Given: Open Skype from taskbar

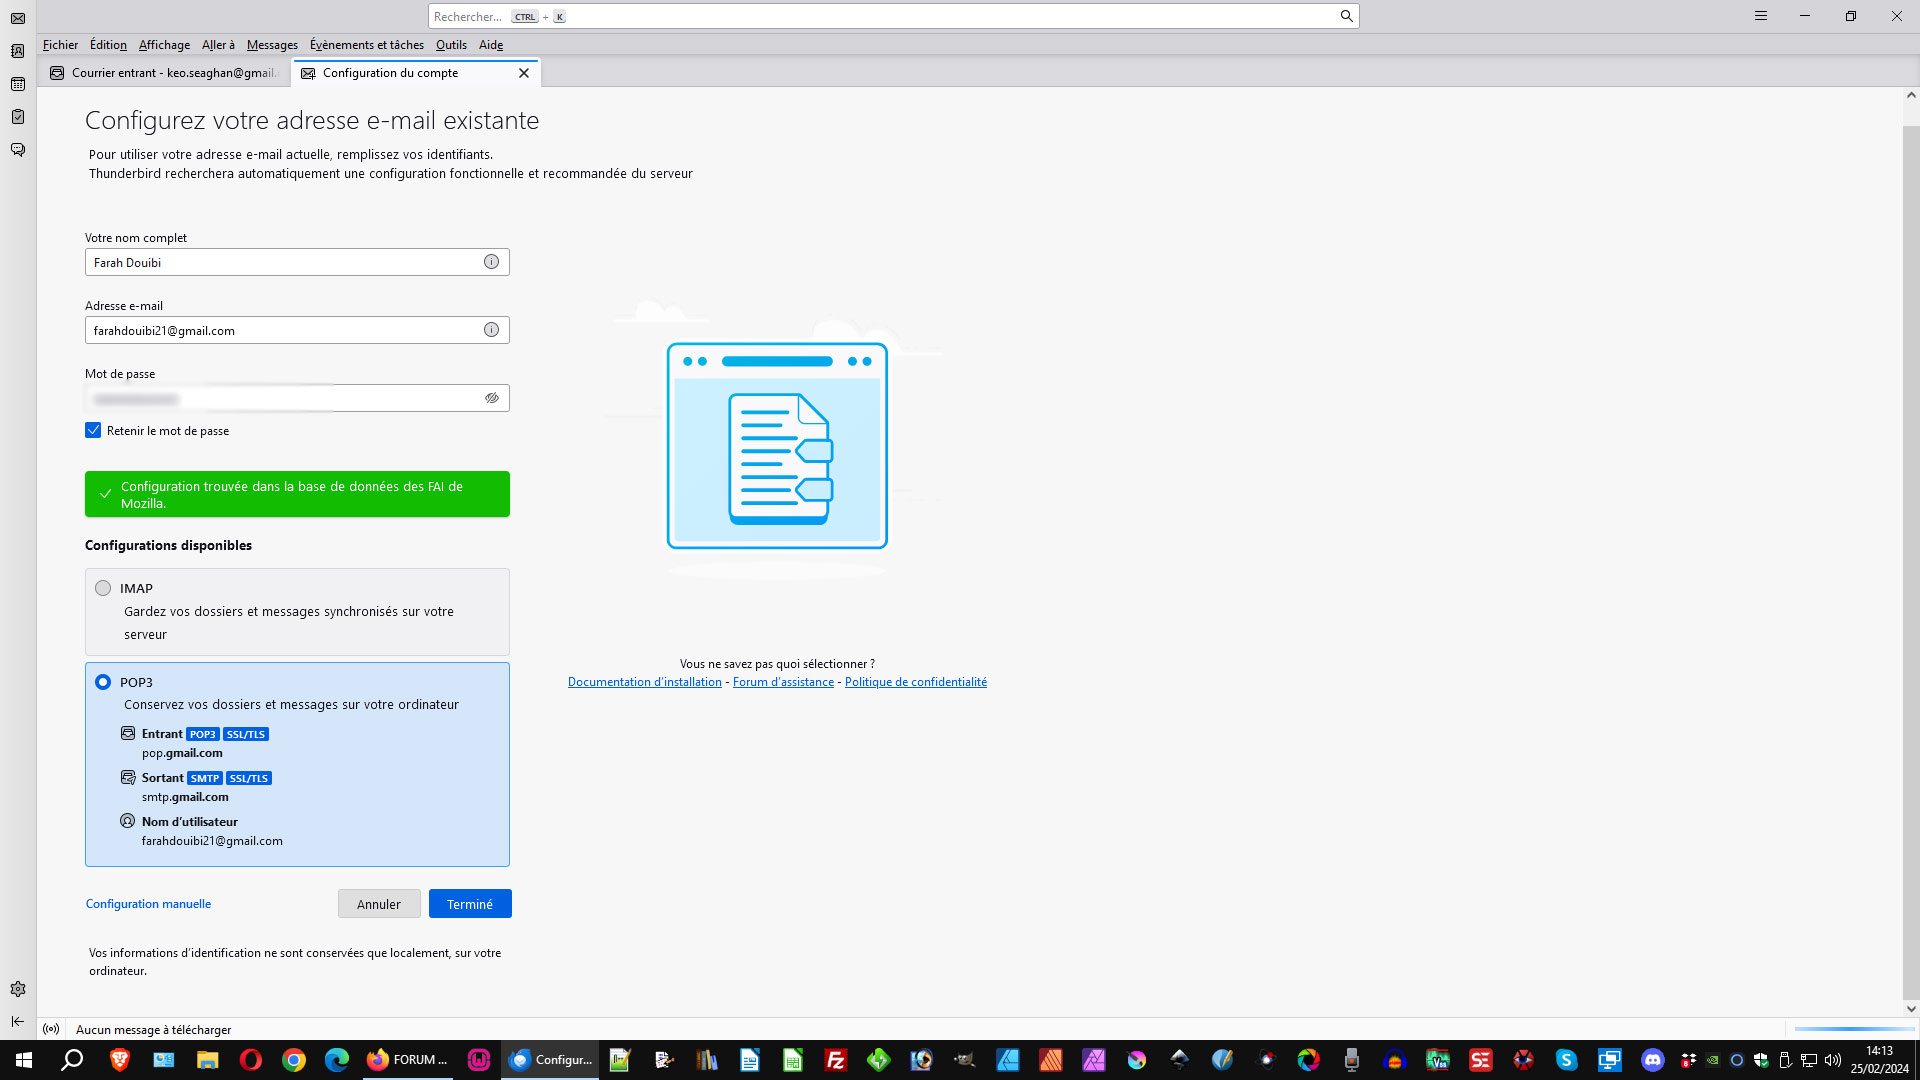Looking at the screenshot, I should tap(1566, 1060).
